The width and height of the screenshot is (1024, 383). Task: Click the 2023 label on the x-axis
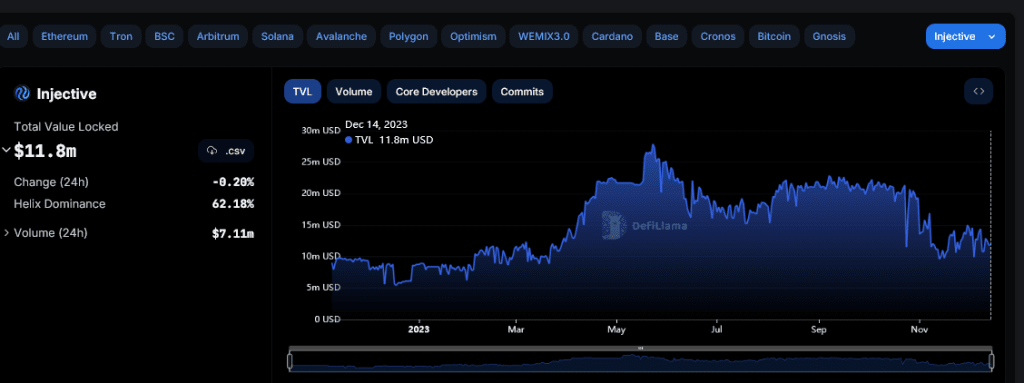[418, 330]
